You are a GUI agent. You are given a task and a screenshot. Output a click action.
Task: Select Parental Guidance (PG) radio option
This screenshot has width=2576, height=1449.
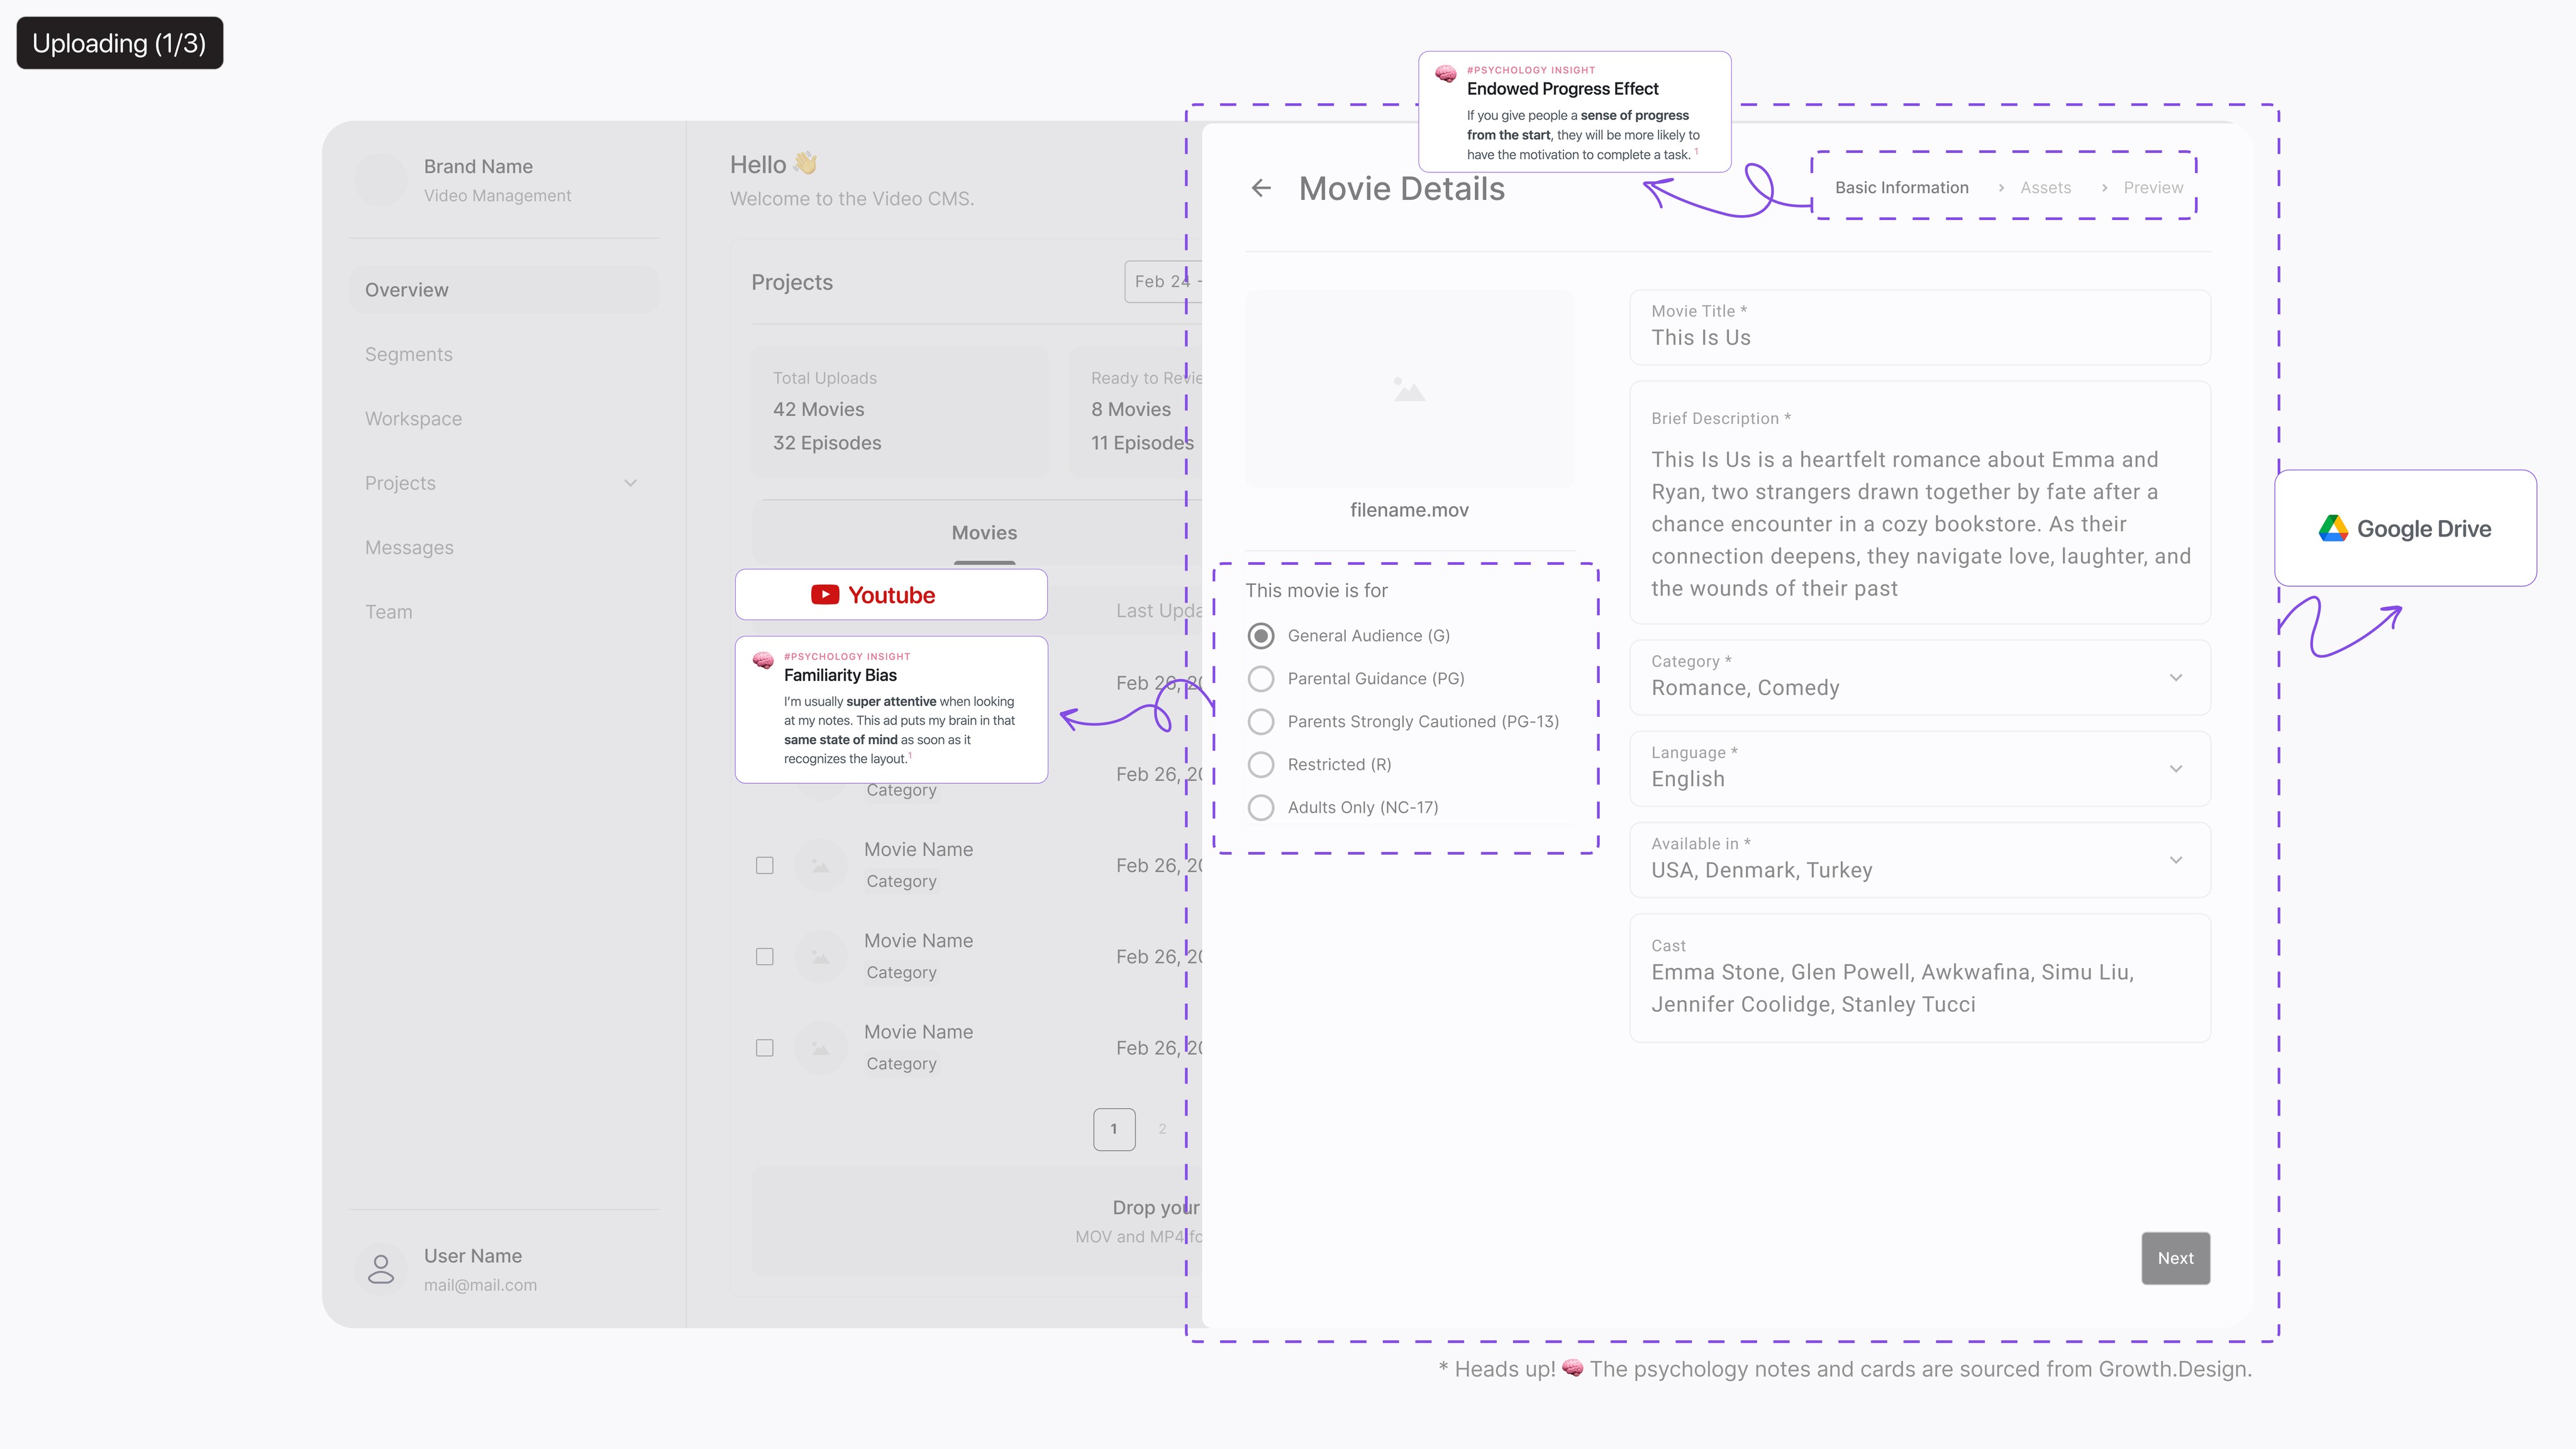[x=1261, y=679]
